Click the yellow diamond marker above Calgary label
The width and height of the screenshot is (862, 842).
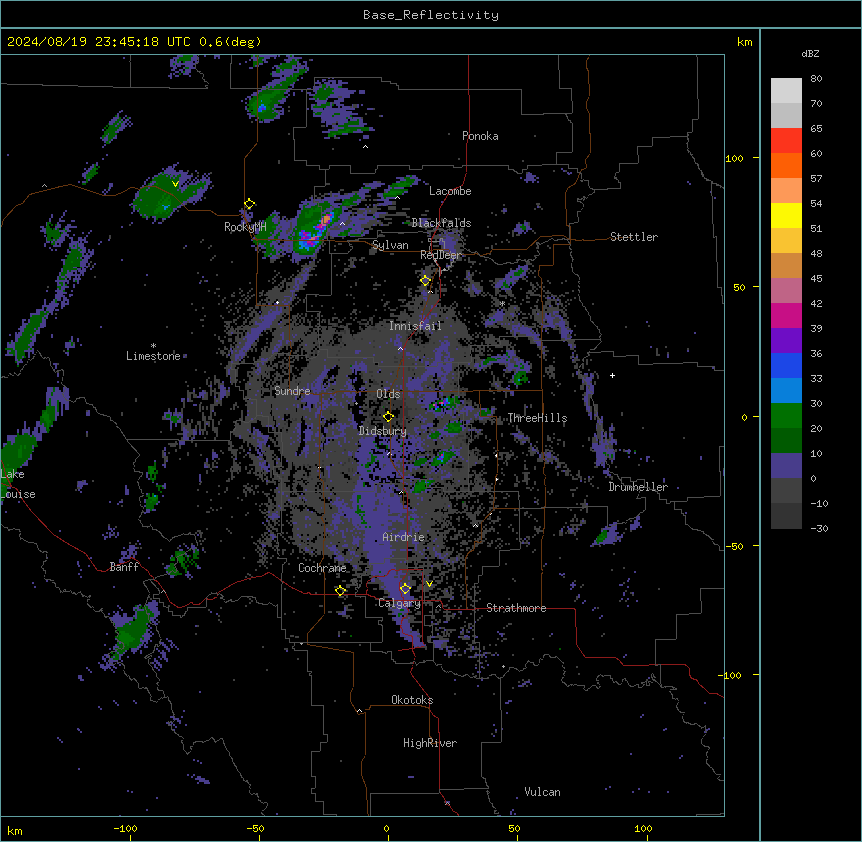(405, 589)
